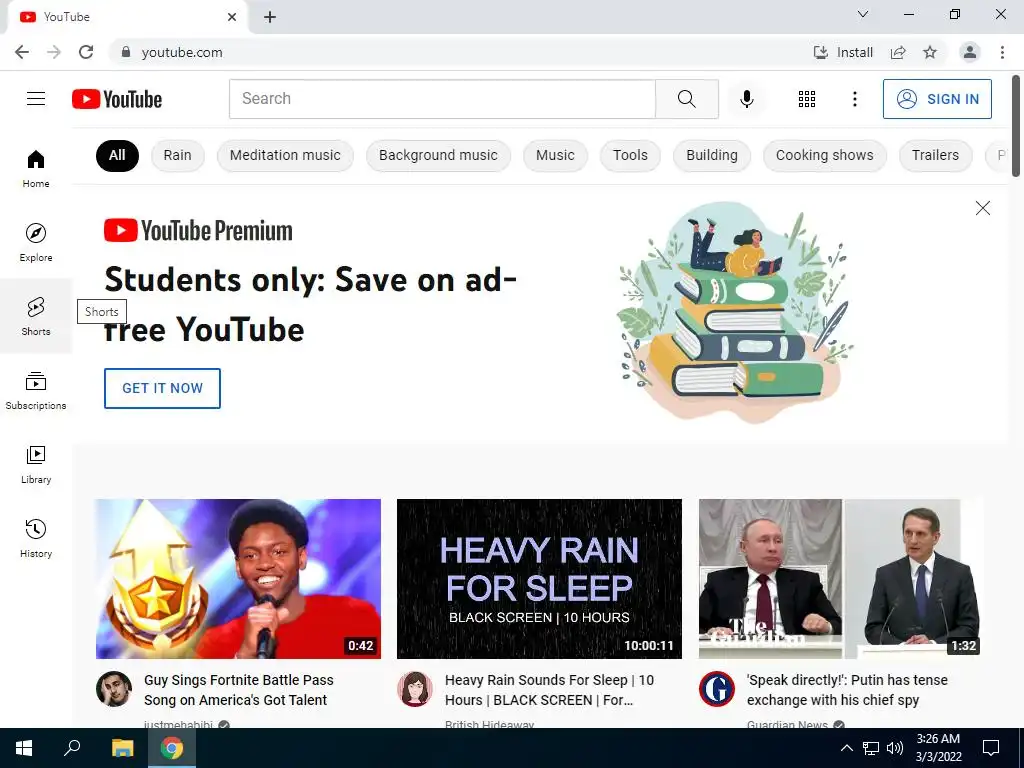Image resolution: width=1024 pixels, height=768 pixels.
Task: Open the taskbar clock showing 3:26 AM
Action: click(x=938, y=748)
